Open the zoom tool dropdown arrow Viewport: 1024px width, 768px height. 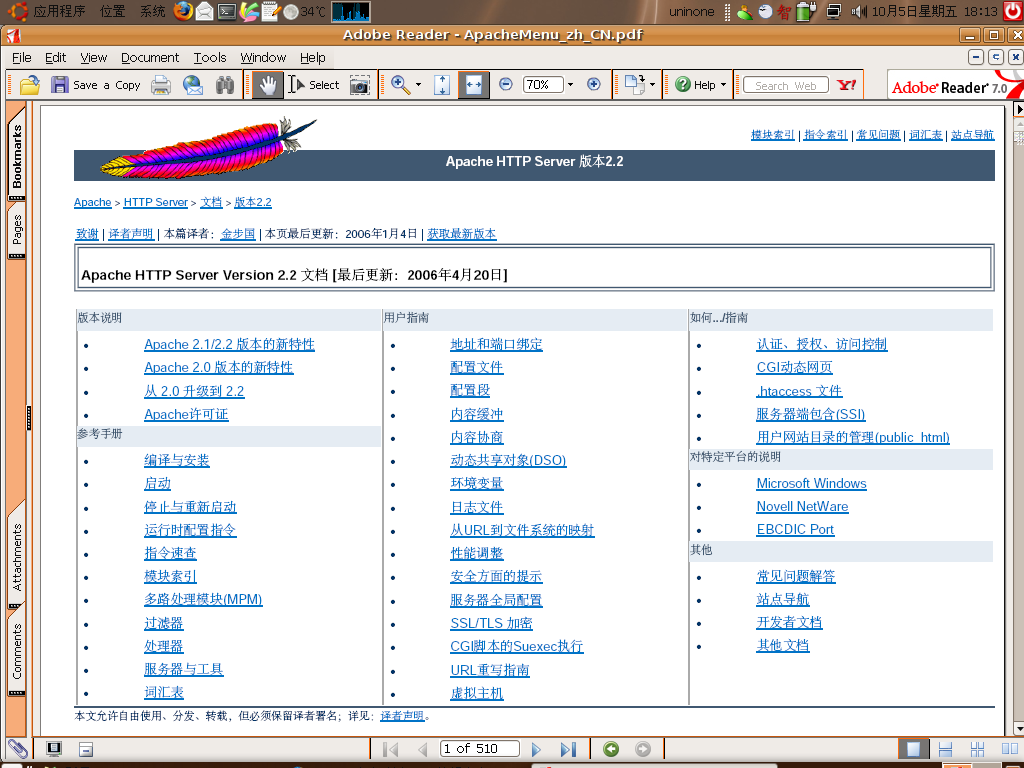click(418, 84)
